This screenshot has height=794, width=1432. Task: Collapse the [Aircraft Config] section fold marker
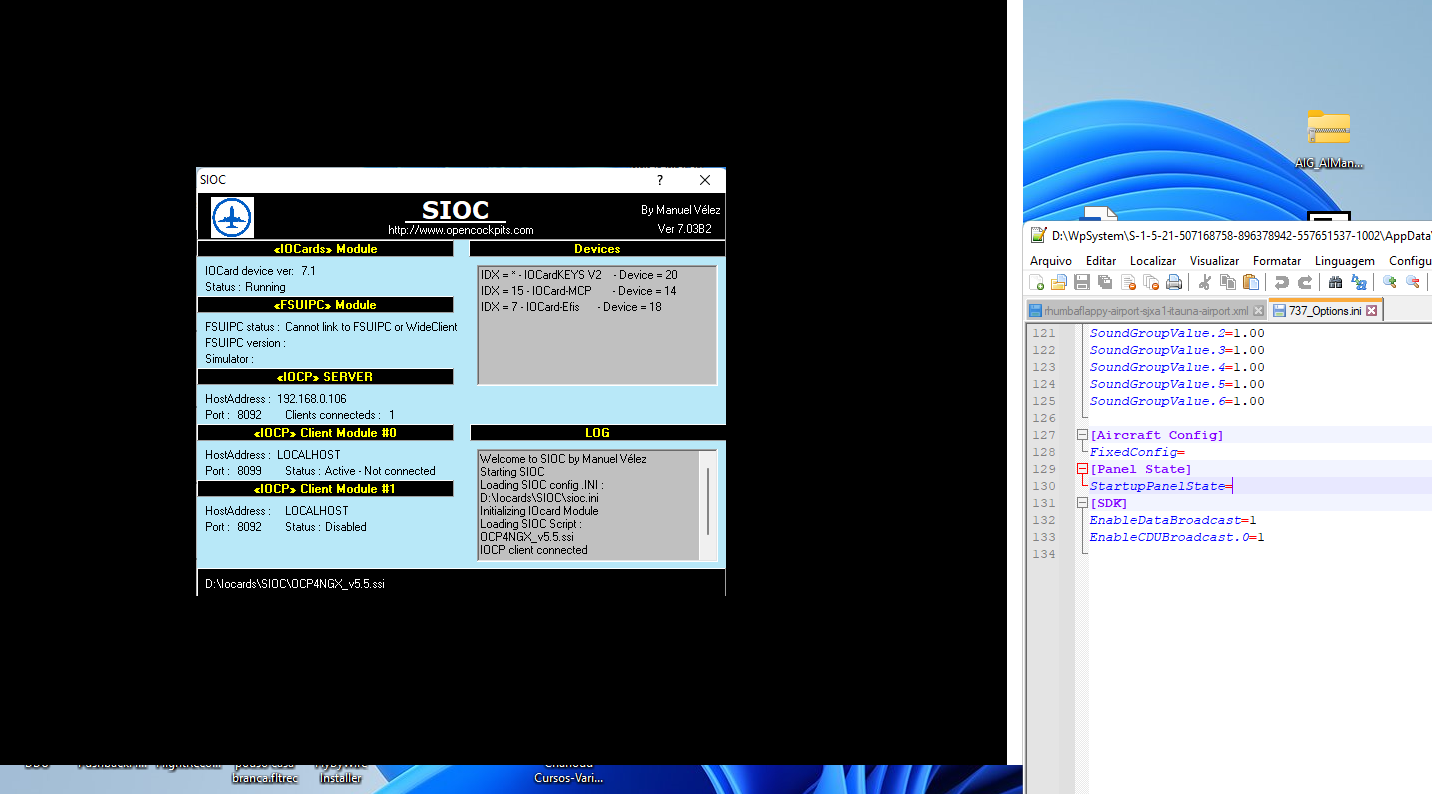tap(1082, 435)
